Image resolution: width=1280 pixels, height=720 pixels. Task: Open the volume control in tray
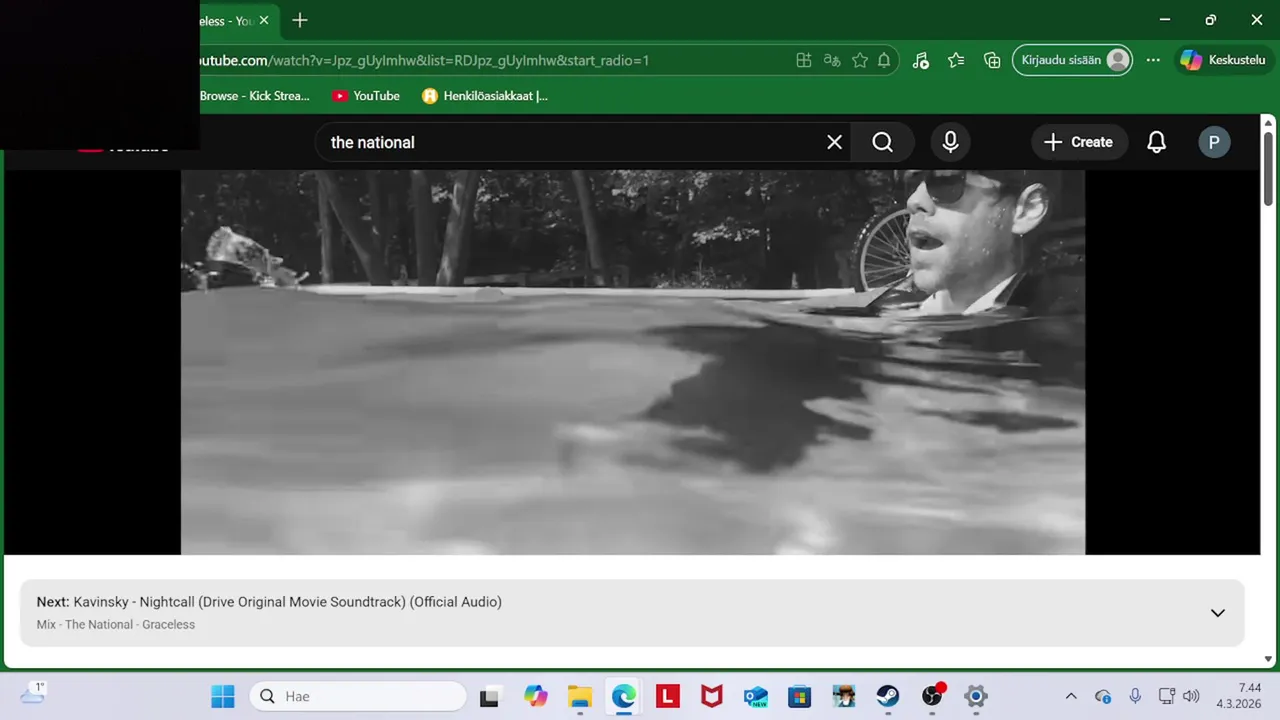(x=1190, y=696)
